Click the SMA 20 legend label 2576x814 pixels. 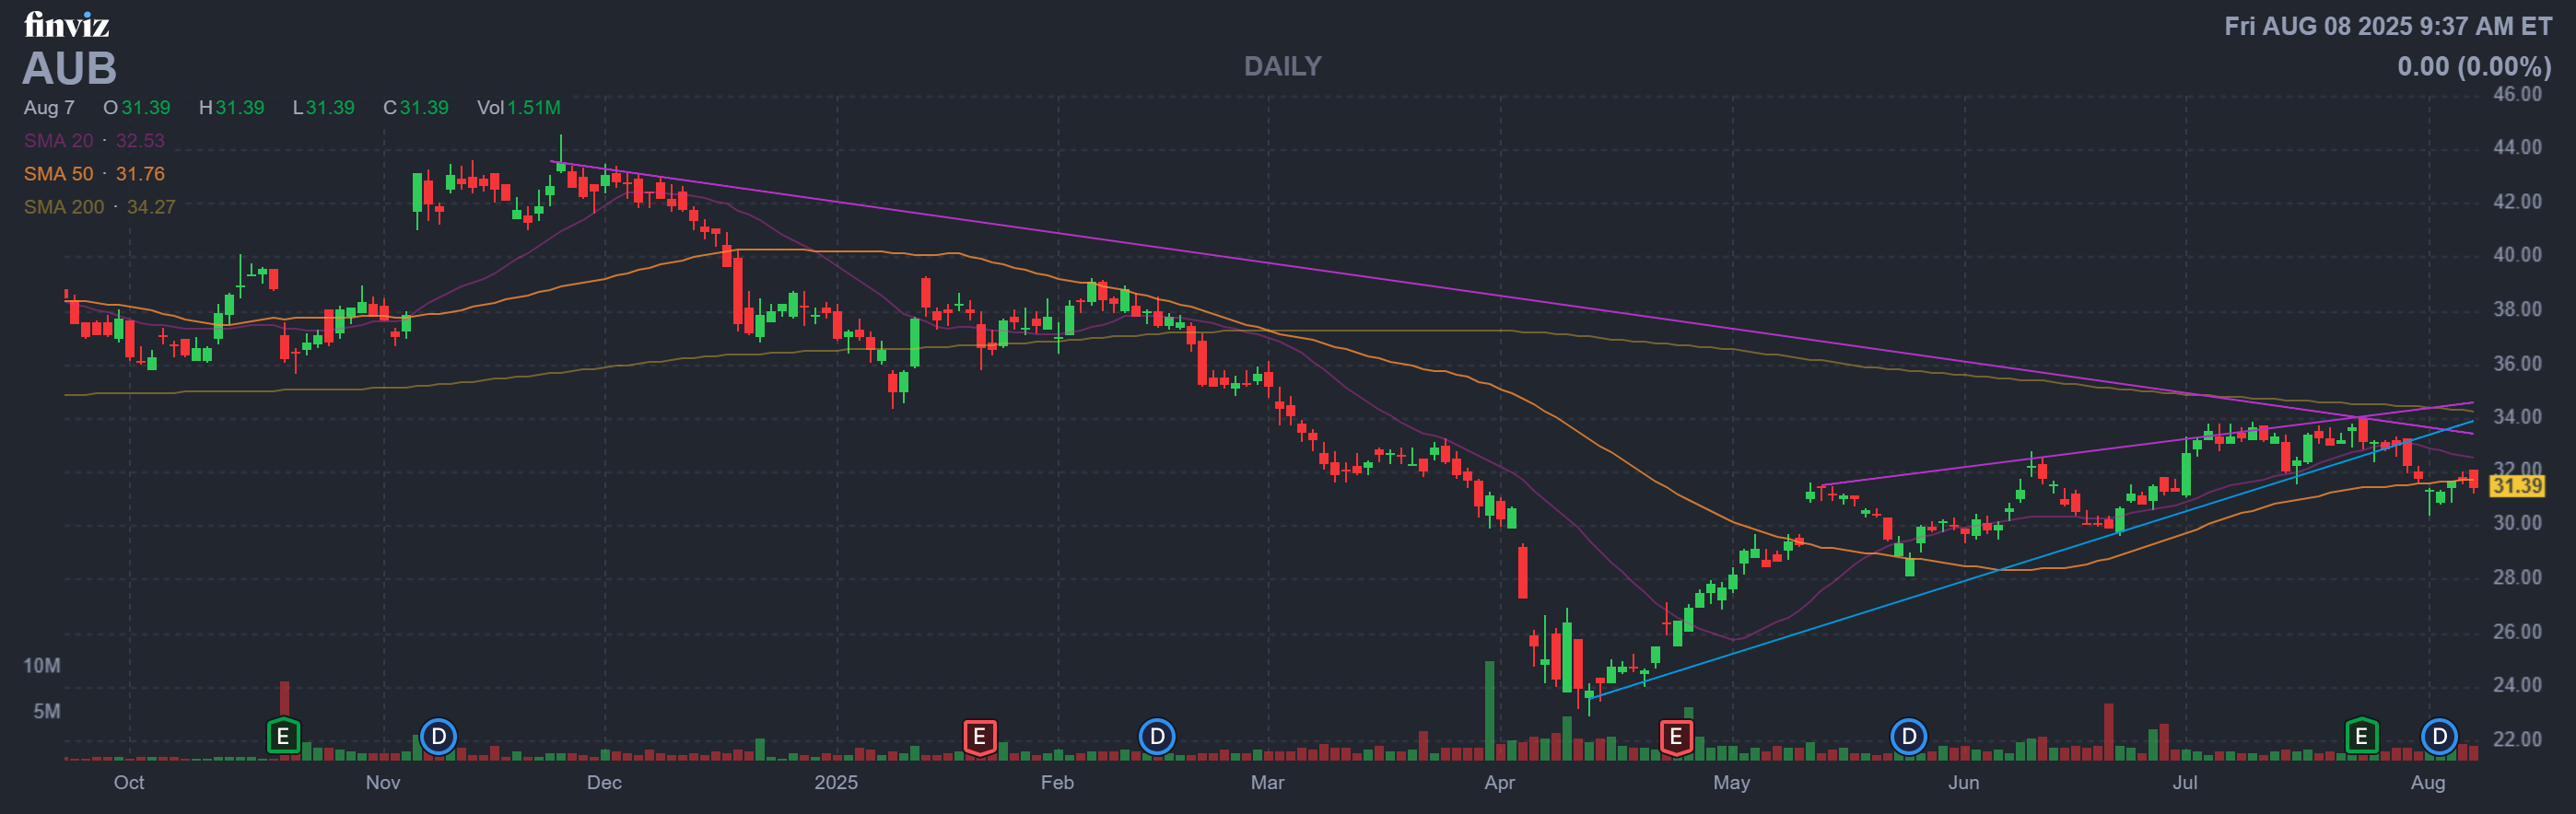click(58, 141)
